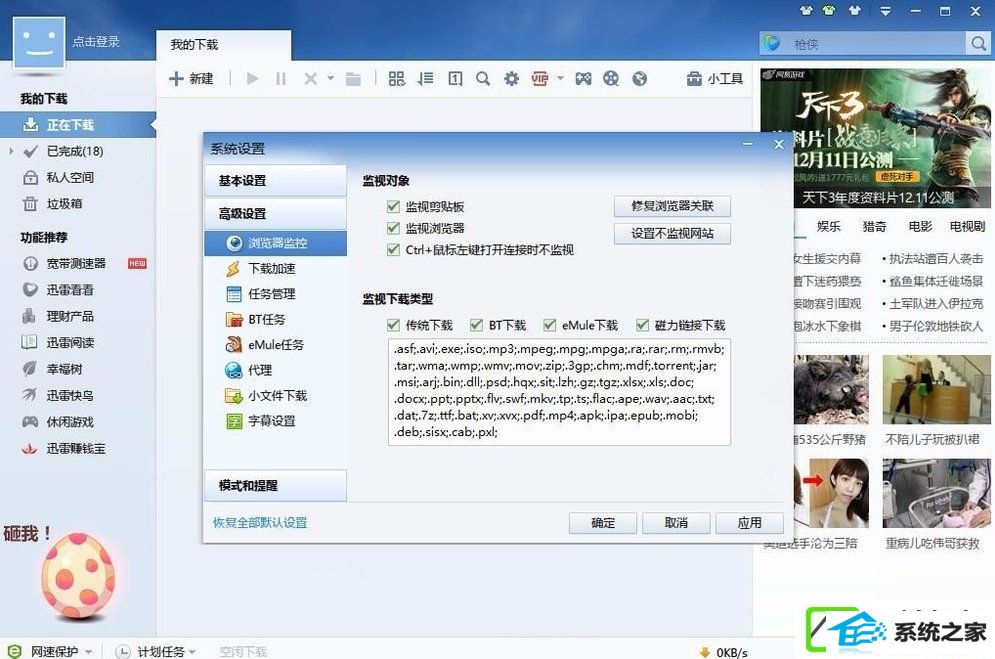Click the file extensions text field
Screen dimensions: 995x659
point(559,391)
